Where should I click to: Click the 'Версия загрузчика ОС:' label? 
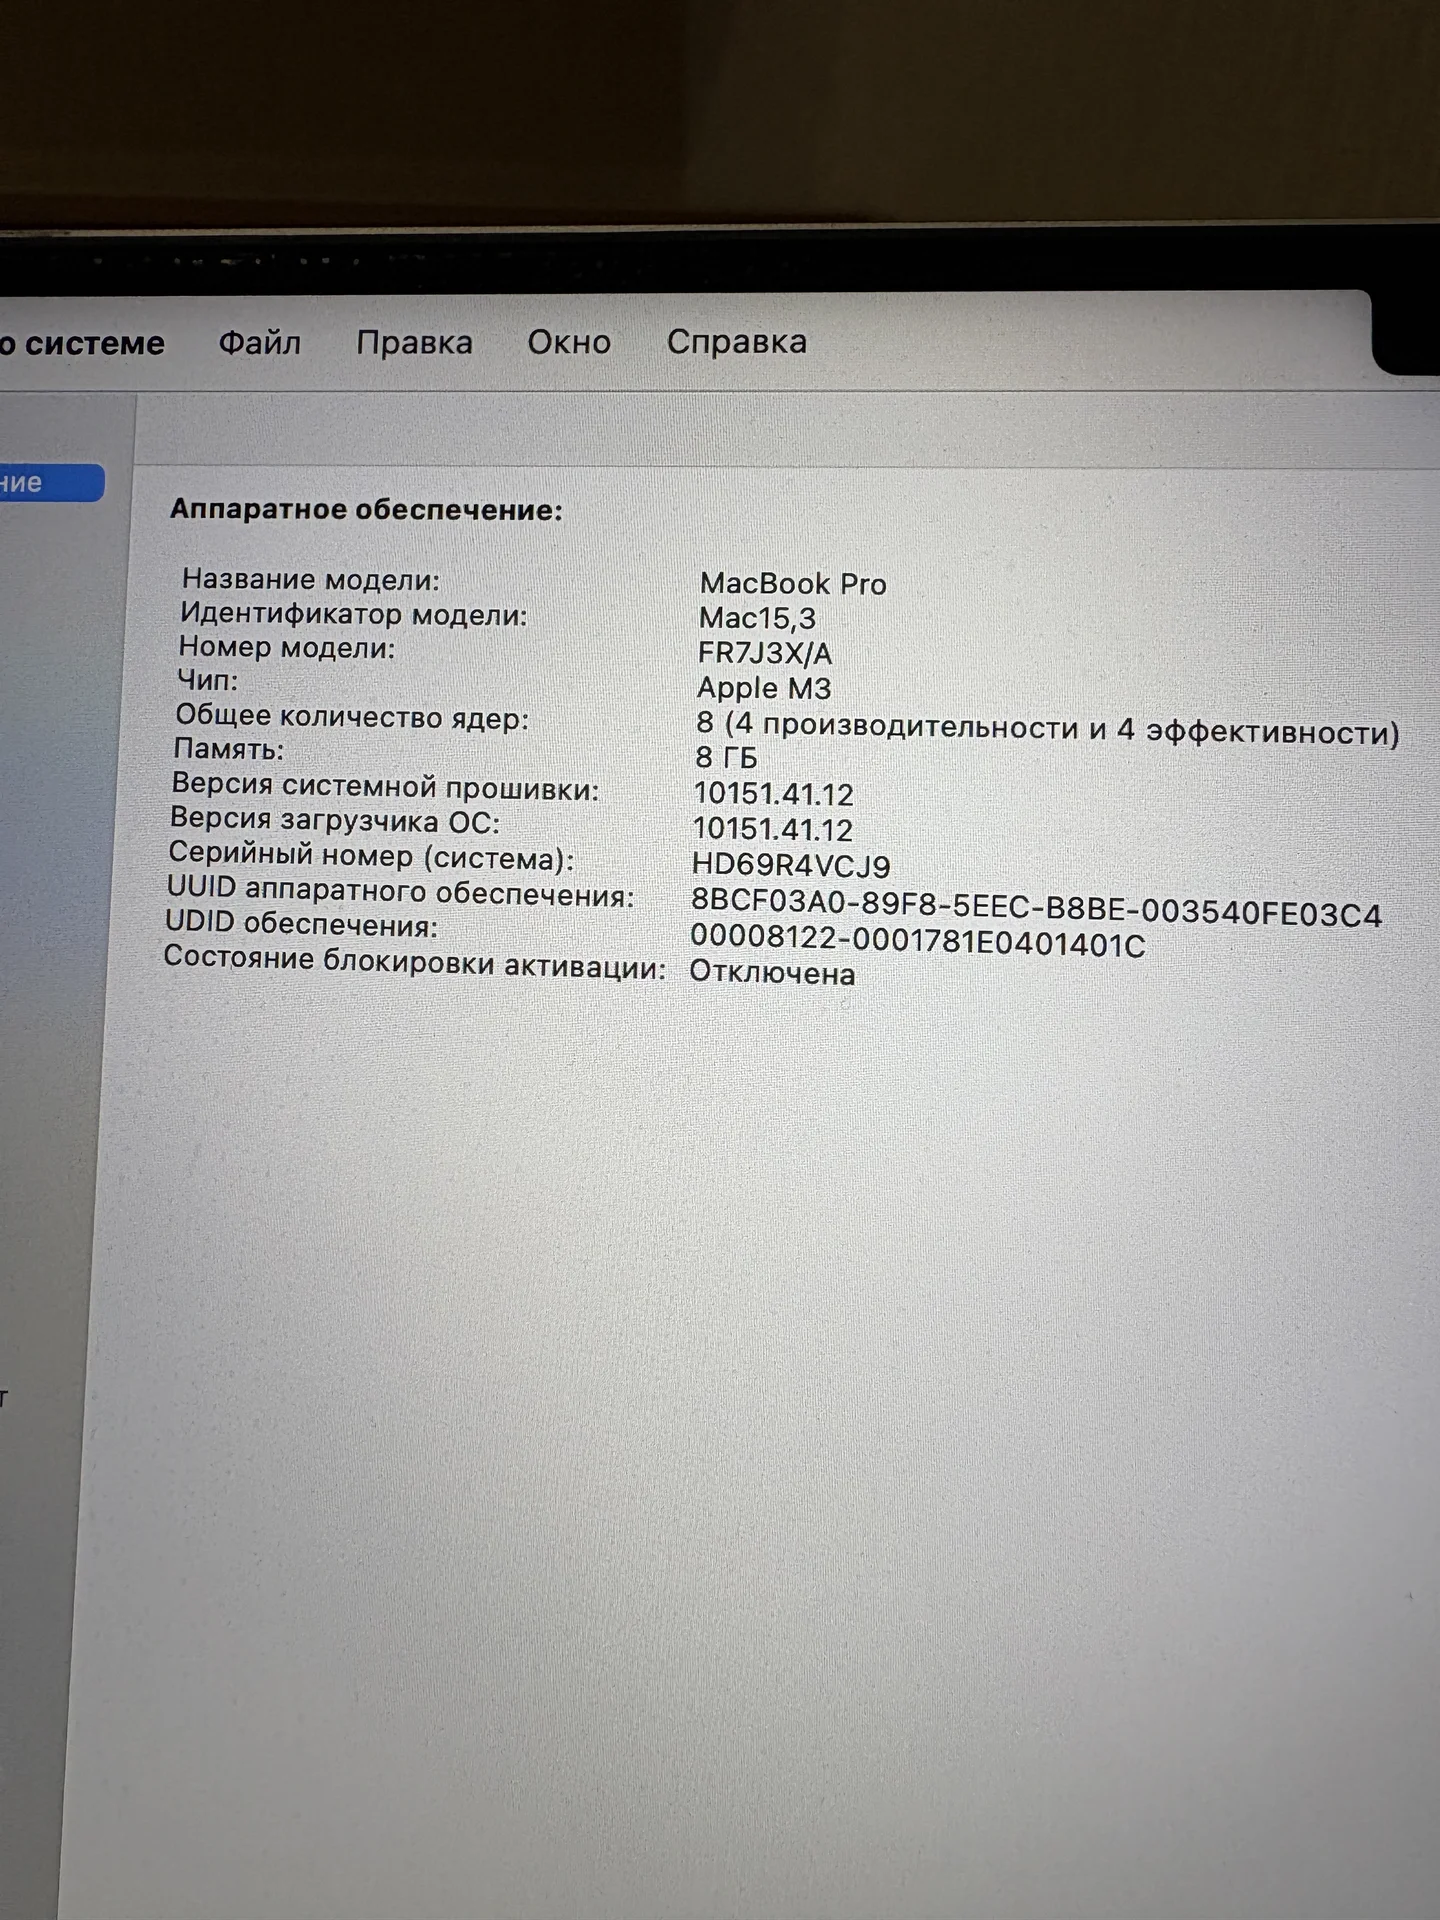(x=334, y=821)
